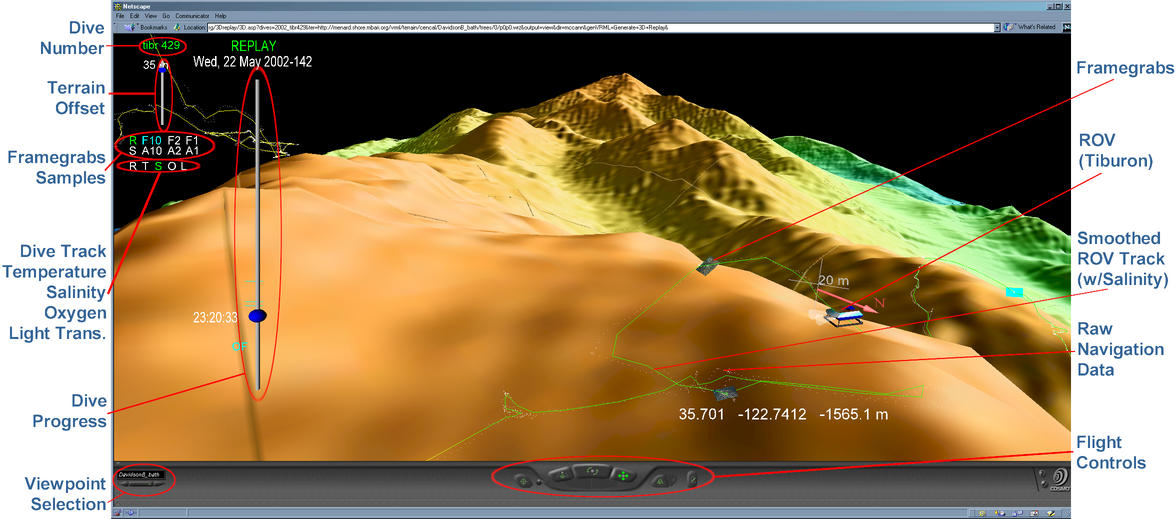Click the leftmost flight control button

click(524, 481)
